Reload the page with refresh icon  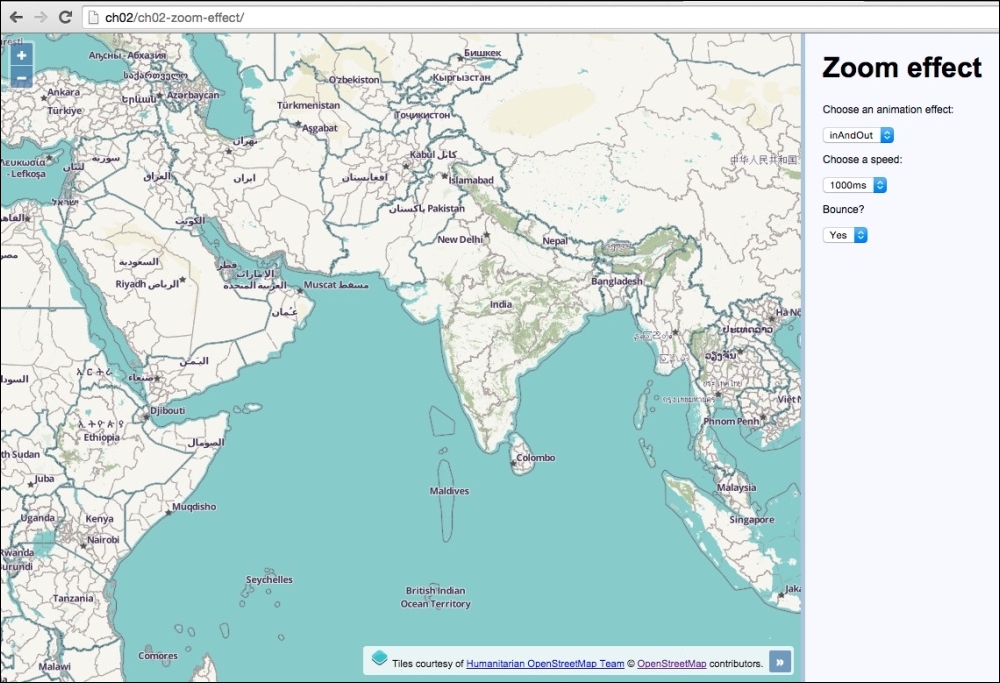pyautogui.click(x=65, y=17)
